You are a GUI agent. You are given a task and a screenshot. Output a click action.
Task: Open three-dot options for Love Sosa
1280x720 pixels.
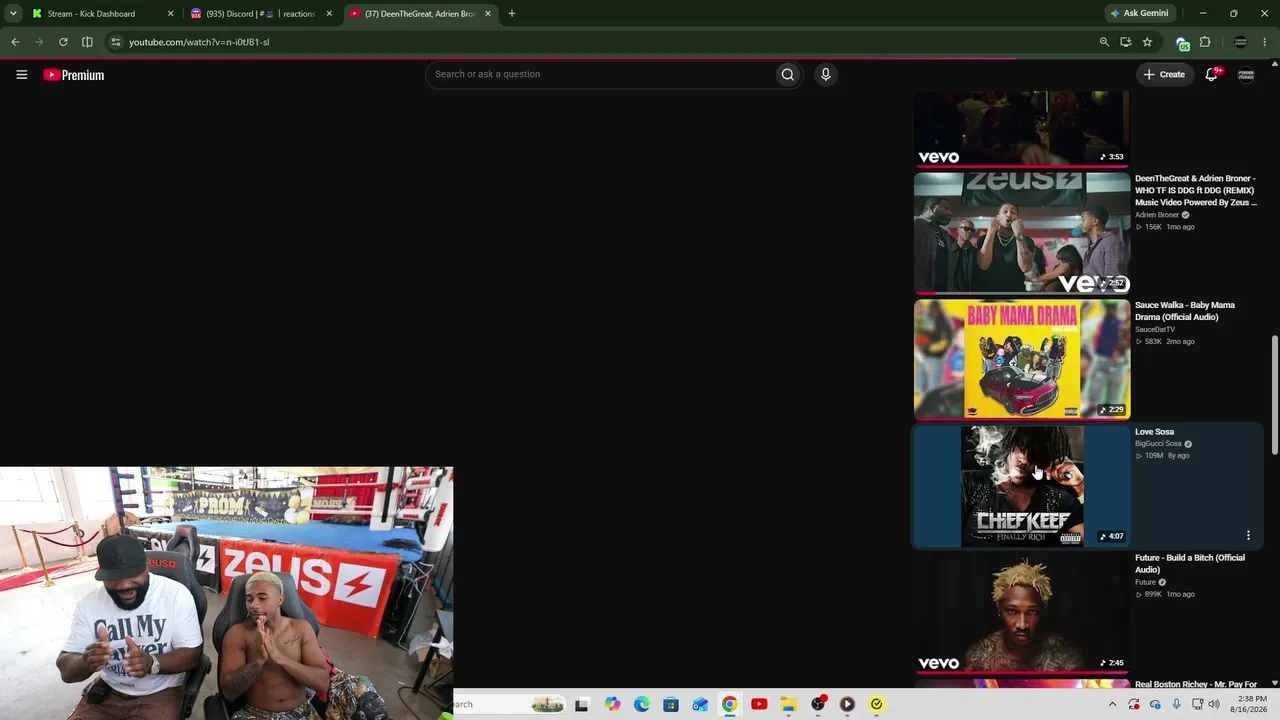1248,536
